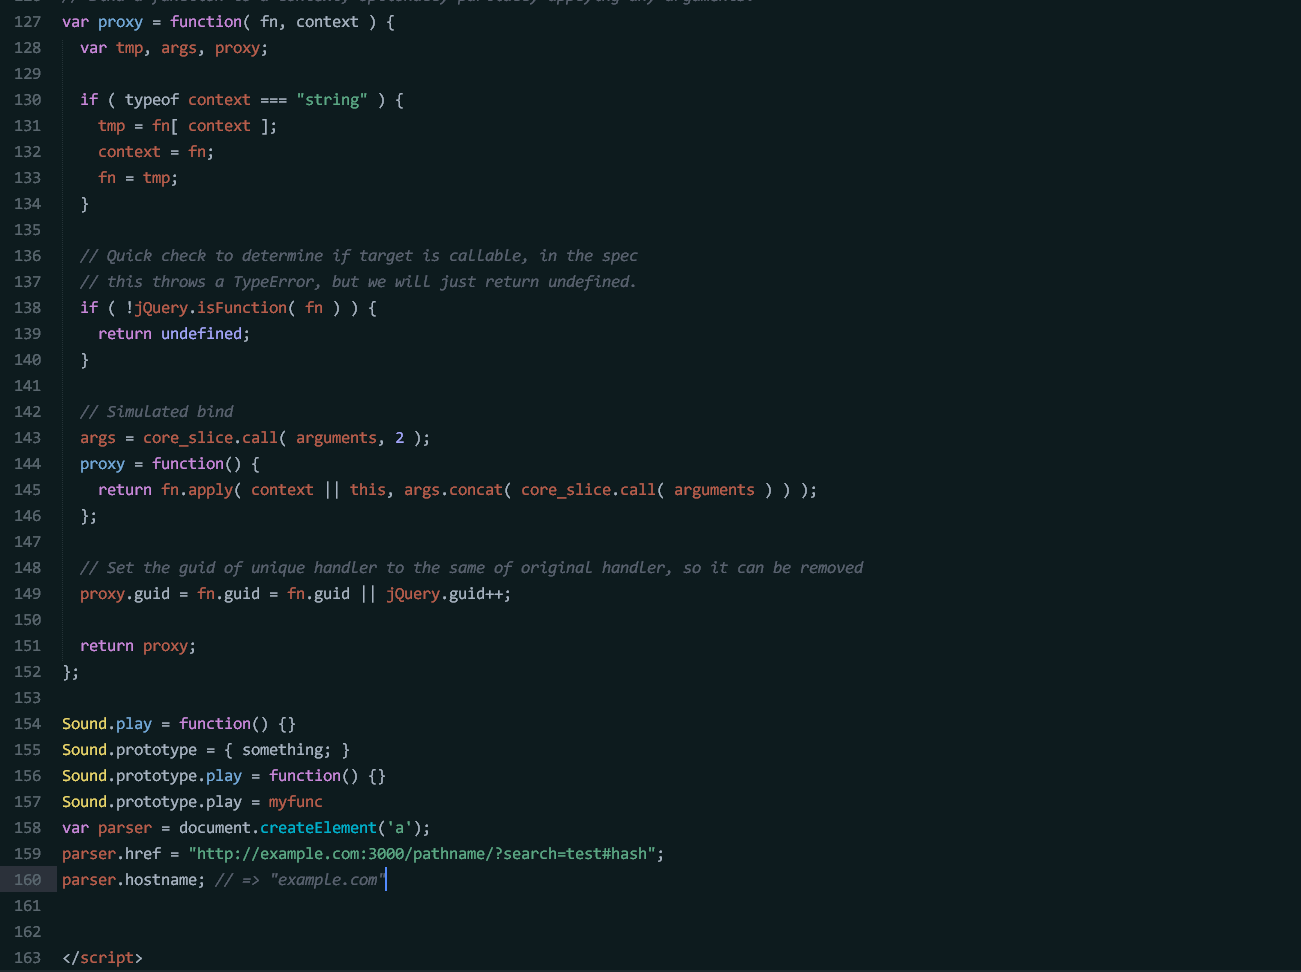Click line number 127 in the gutter
The height and width of the screenshot is (972, 1301).
pyautogui.click(x=27, y=21)
